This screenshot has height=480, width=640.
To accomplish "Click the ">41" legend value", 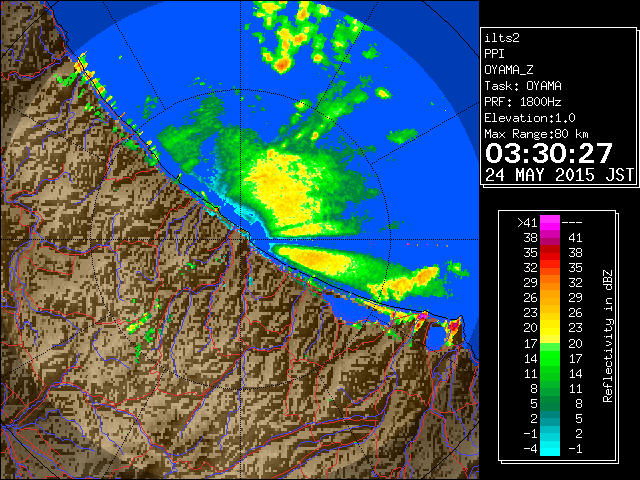I will 527,222.
